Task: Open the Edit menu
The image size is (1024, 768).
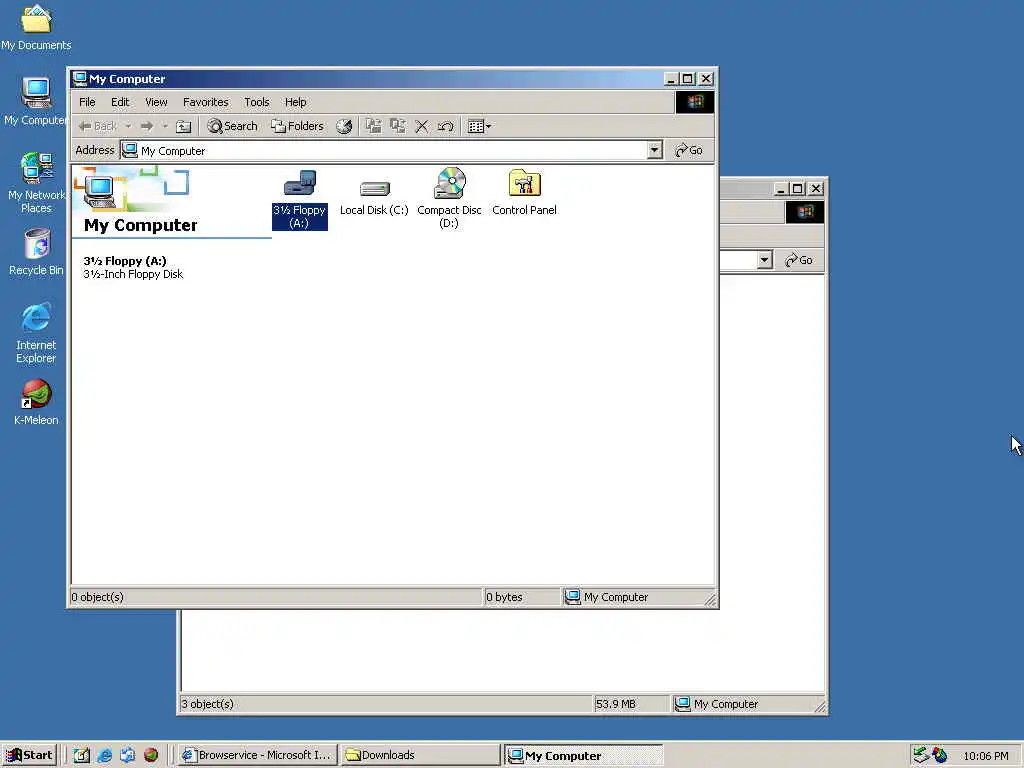Action: 120,102
